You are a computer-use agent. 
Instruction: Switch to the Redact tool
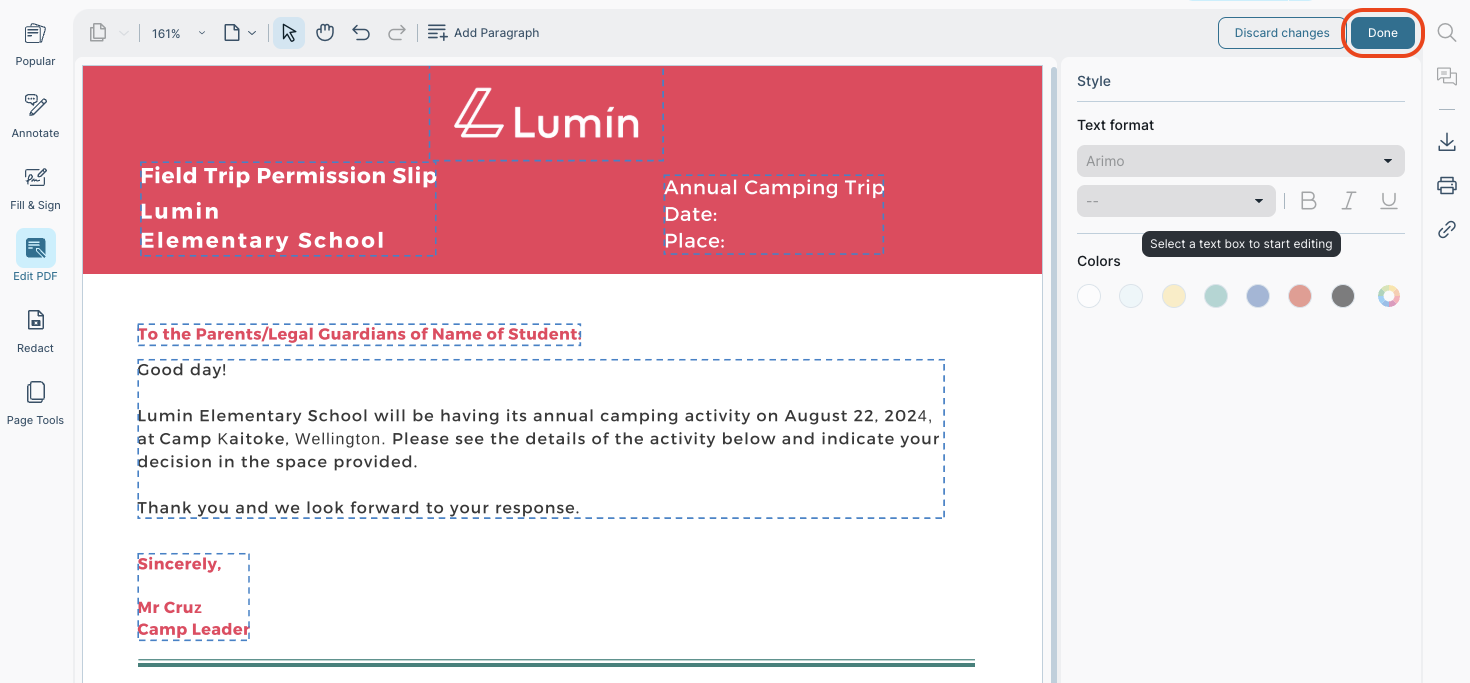tap(35, 330)
